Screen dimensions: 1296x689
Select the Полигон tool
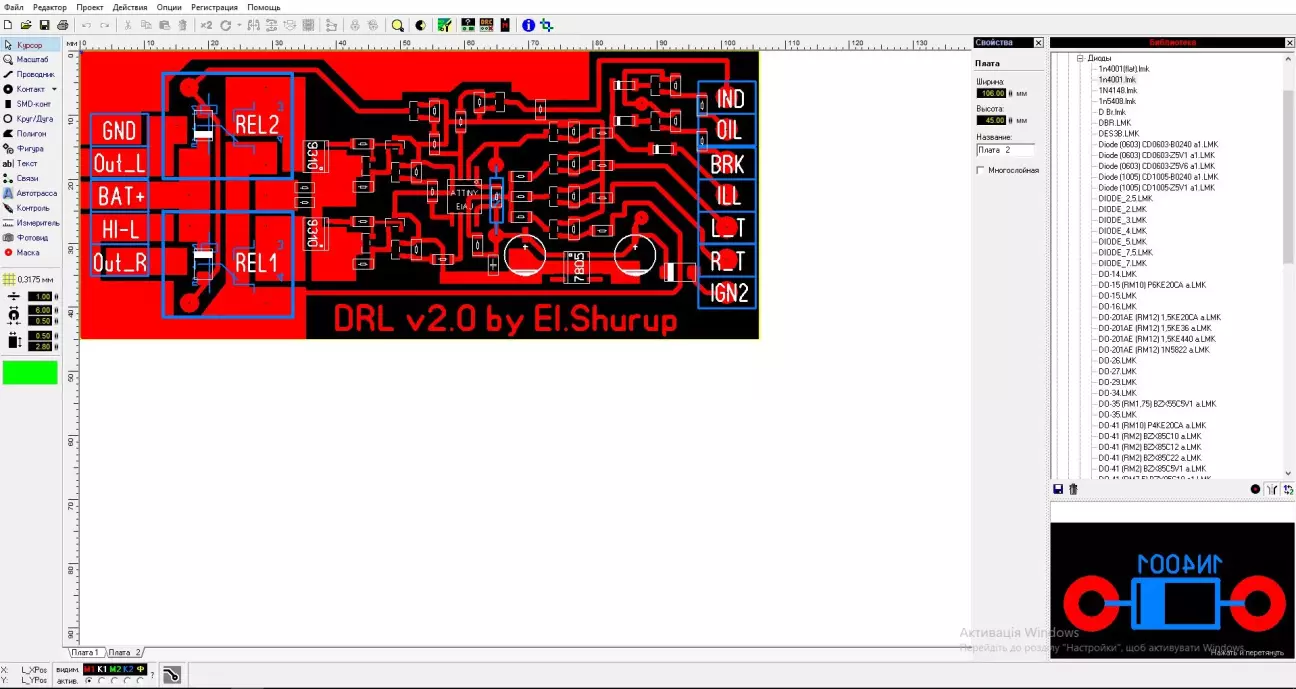point(30,133)
